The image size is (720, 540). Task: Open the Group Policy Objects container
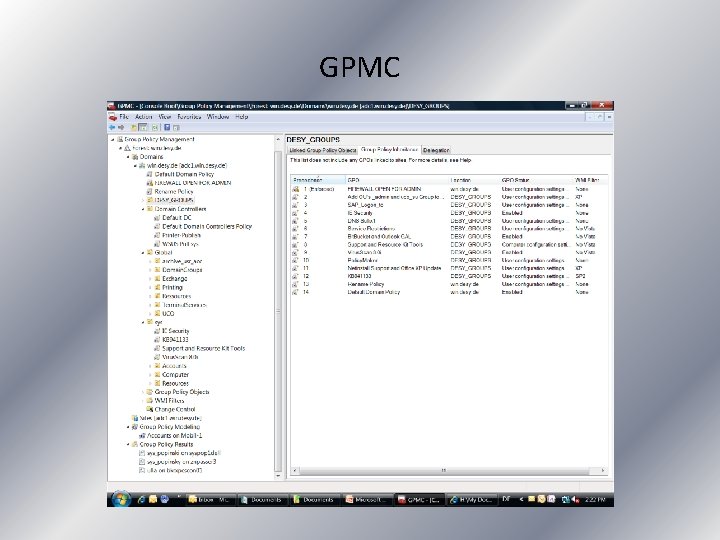click(x=182, y=392)
